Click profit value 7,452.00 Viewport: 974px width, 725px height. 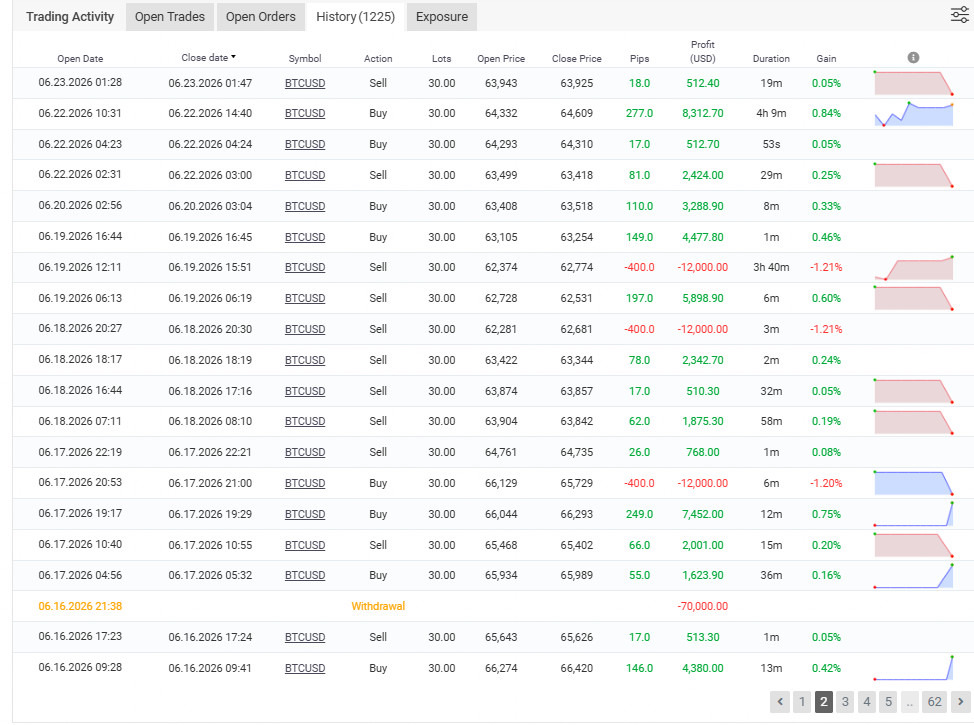point(703,514)
